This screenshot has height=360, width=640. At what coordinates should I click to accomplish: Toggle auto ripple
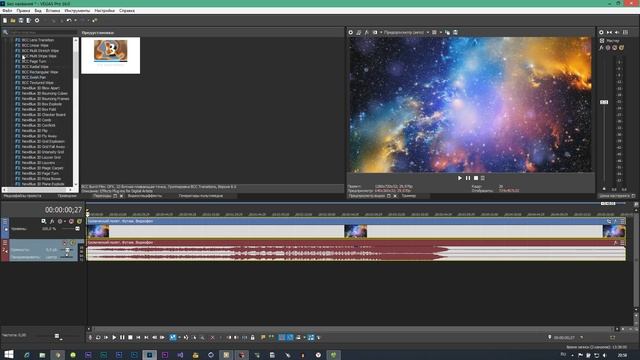click(x=298, y=337)
